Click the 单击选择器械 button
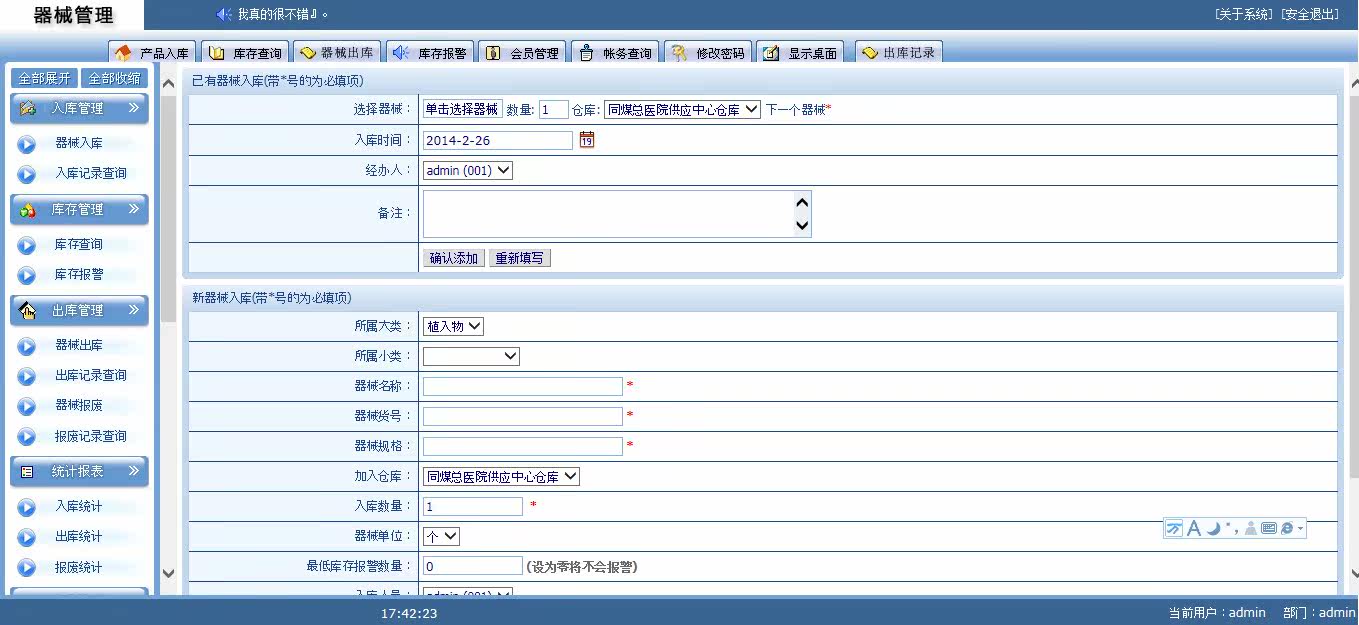Image resolution: width=1359 pixels, height=625 pixels. pos(462,110)
